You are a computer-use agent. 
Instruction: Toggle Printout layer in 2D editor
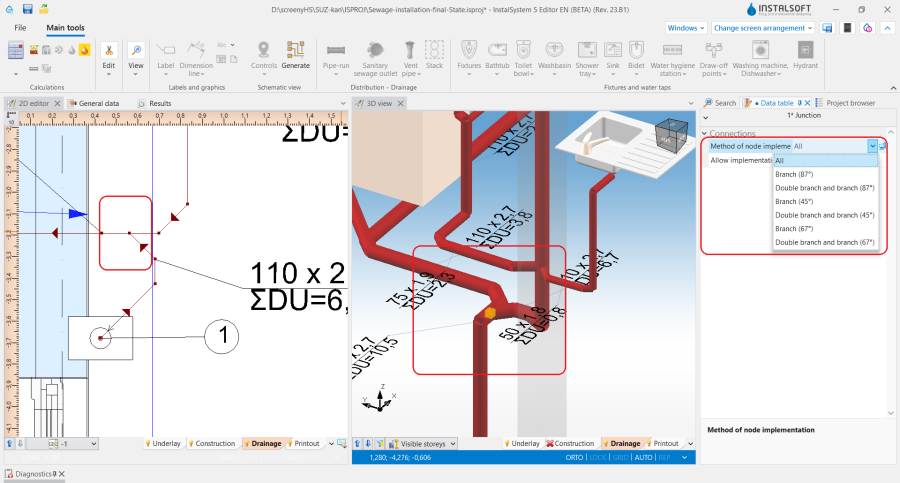[x=303, y=443]
